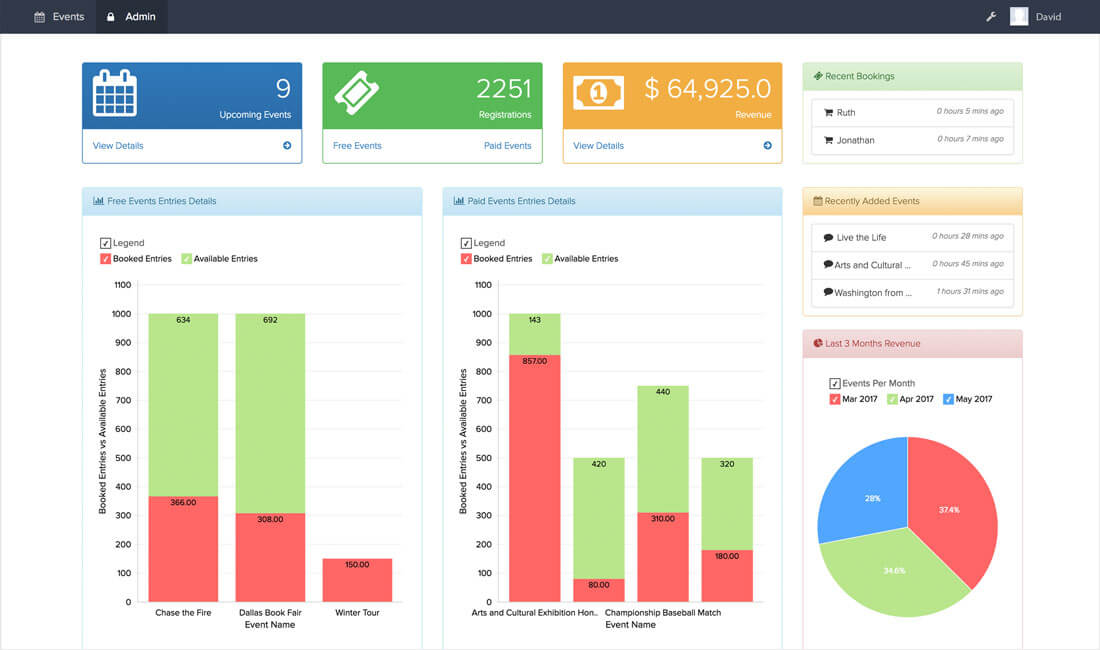Viewport: 1100px width, 650px height.
Task: Select the blue May 2017 legend swatch
Action: [x=946, y=398]
